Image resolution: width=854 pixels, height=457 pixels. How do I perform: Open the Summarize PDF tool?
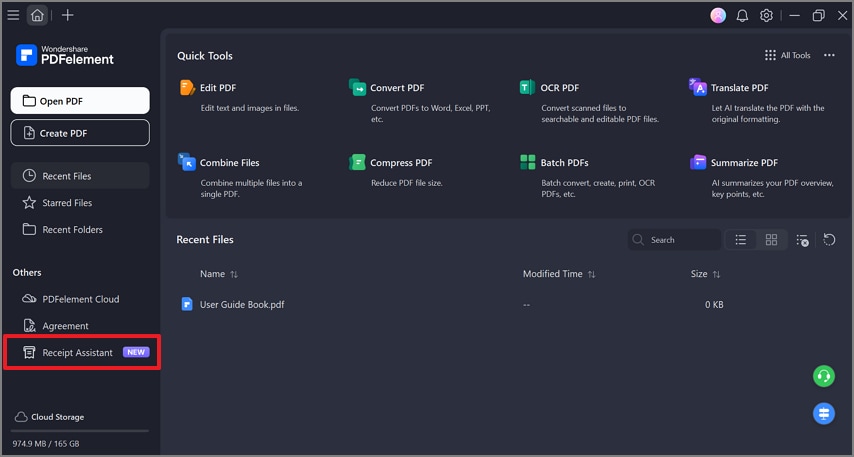coord(743,163)
